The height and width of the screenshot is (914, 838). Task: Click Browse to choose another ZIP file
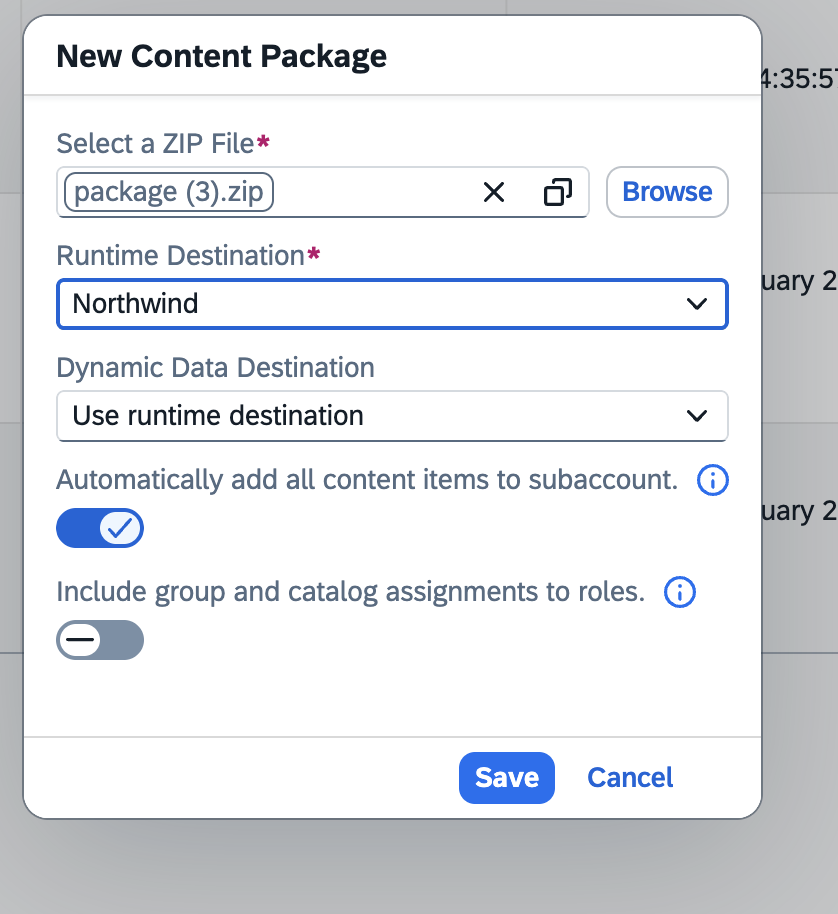click(x=666, y=192)
